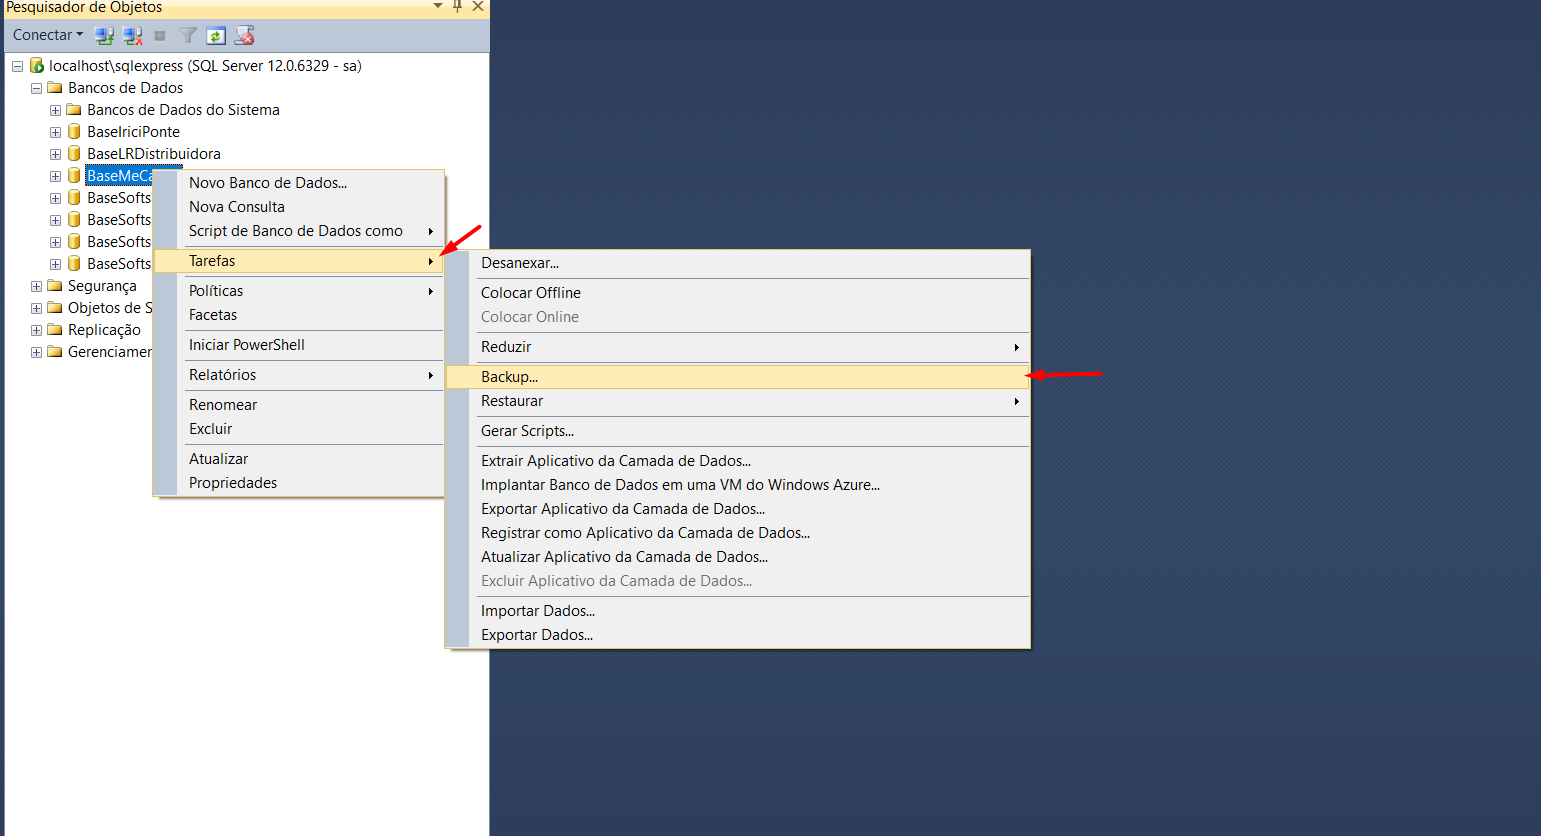Select Nova Consulta in context menu
This screenshot has height=836, width=1541.
pyautogui.click(x=236, y=207)
